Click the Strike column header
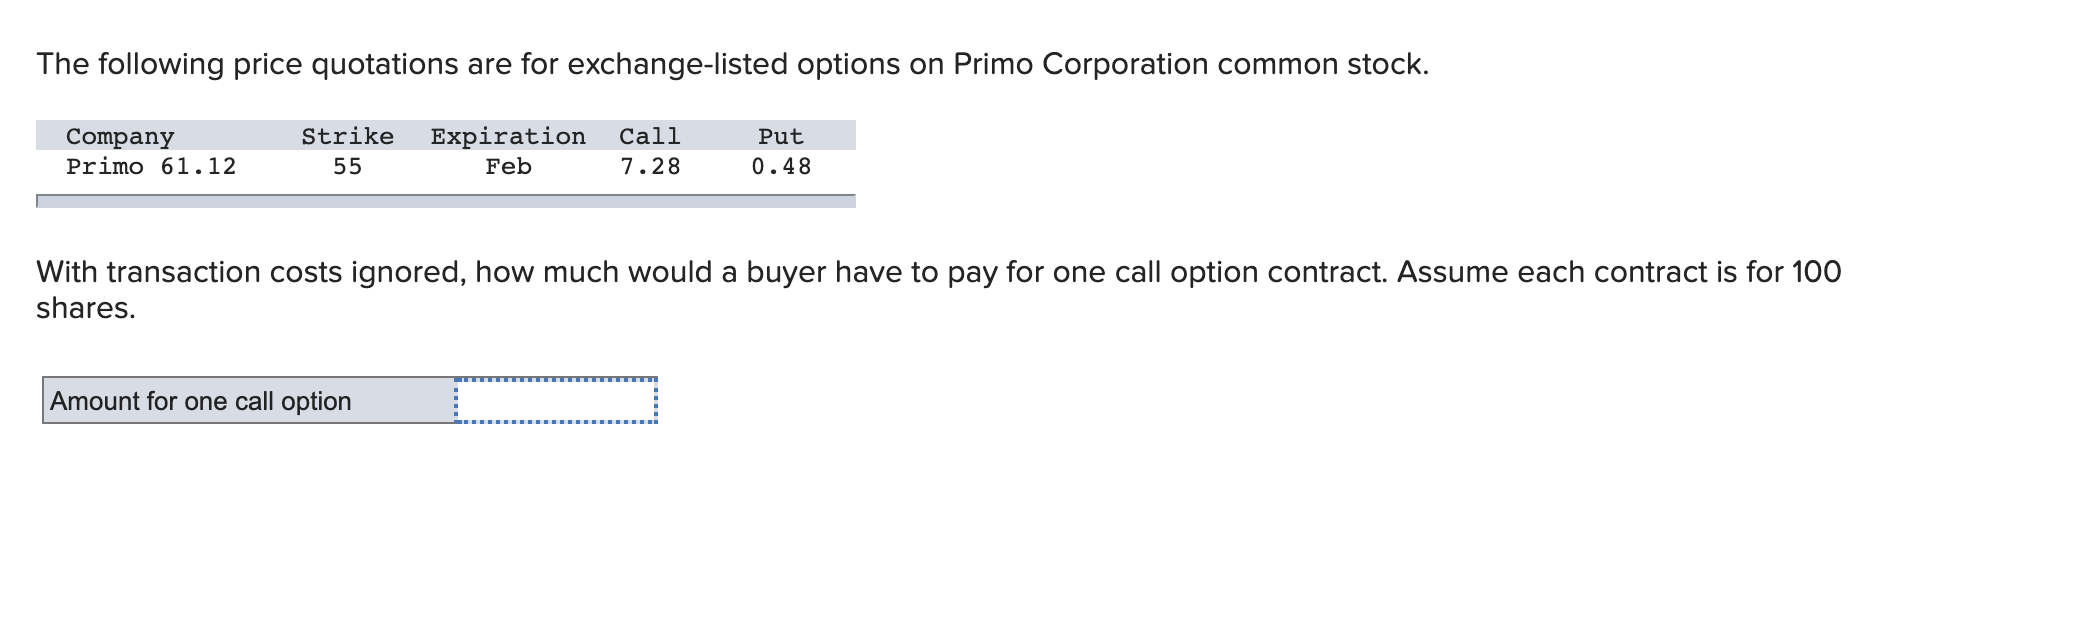This screenshot has width=2088, height=642. pos(347,136)
